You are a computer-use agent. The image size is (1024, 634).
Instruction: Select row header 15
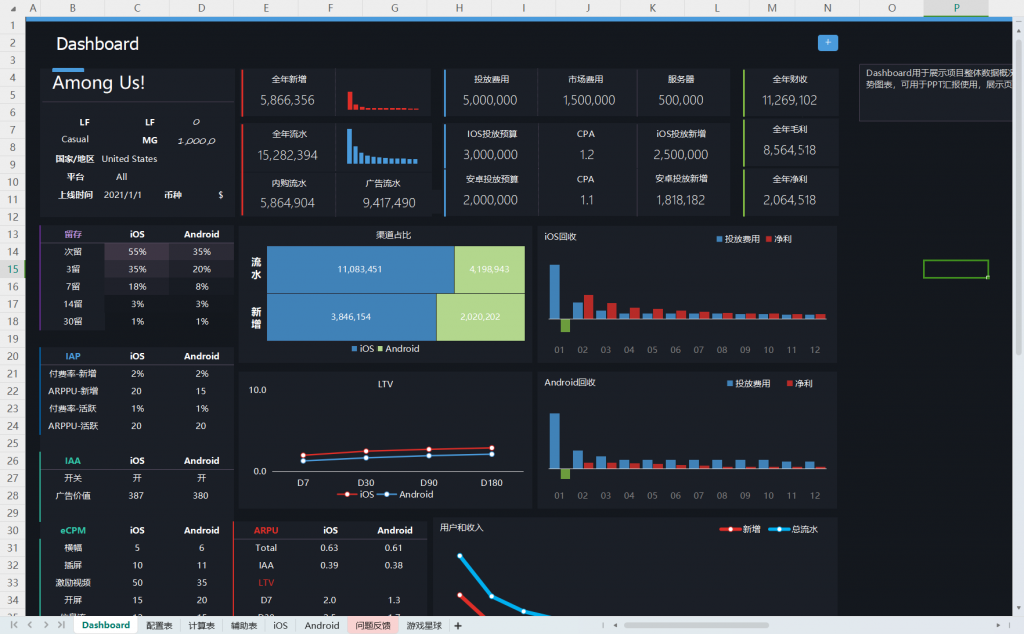pyautogui.click(x=13, y=269)
